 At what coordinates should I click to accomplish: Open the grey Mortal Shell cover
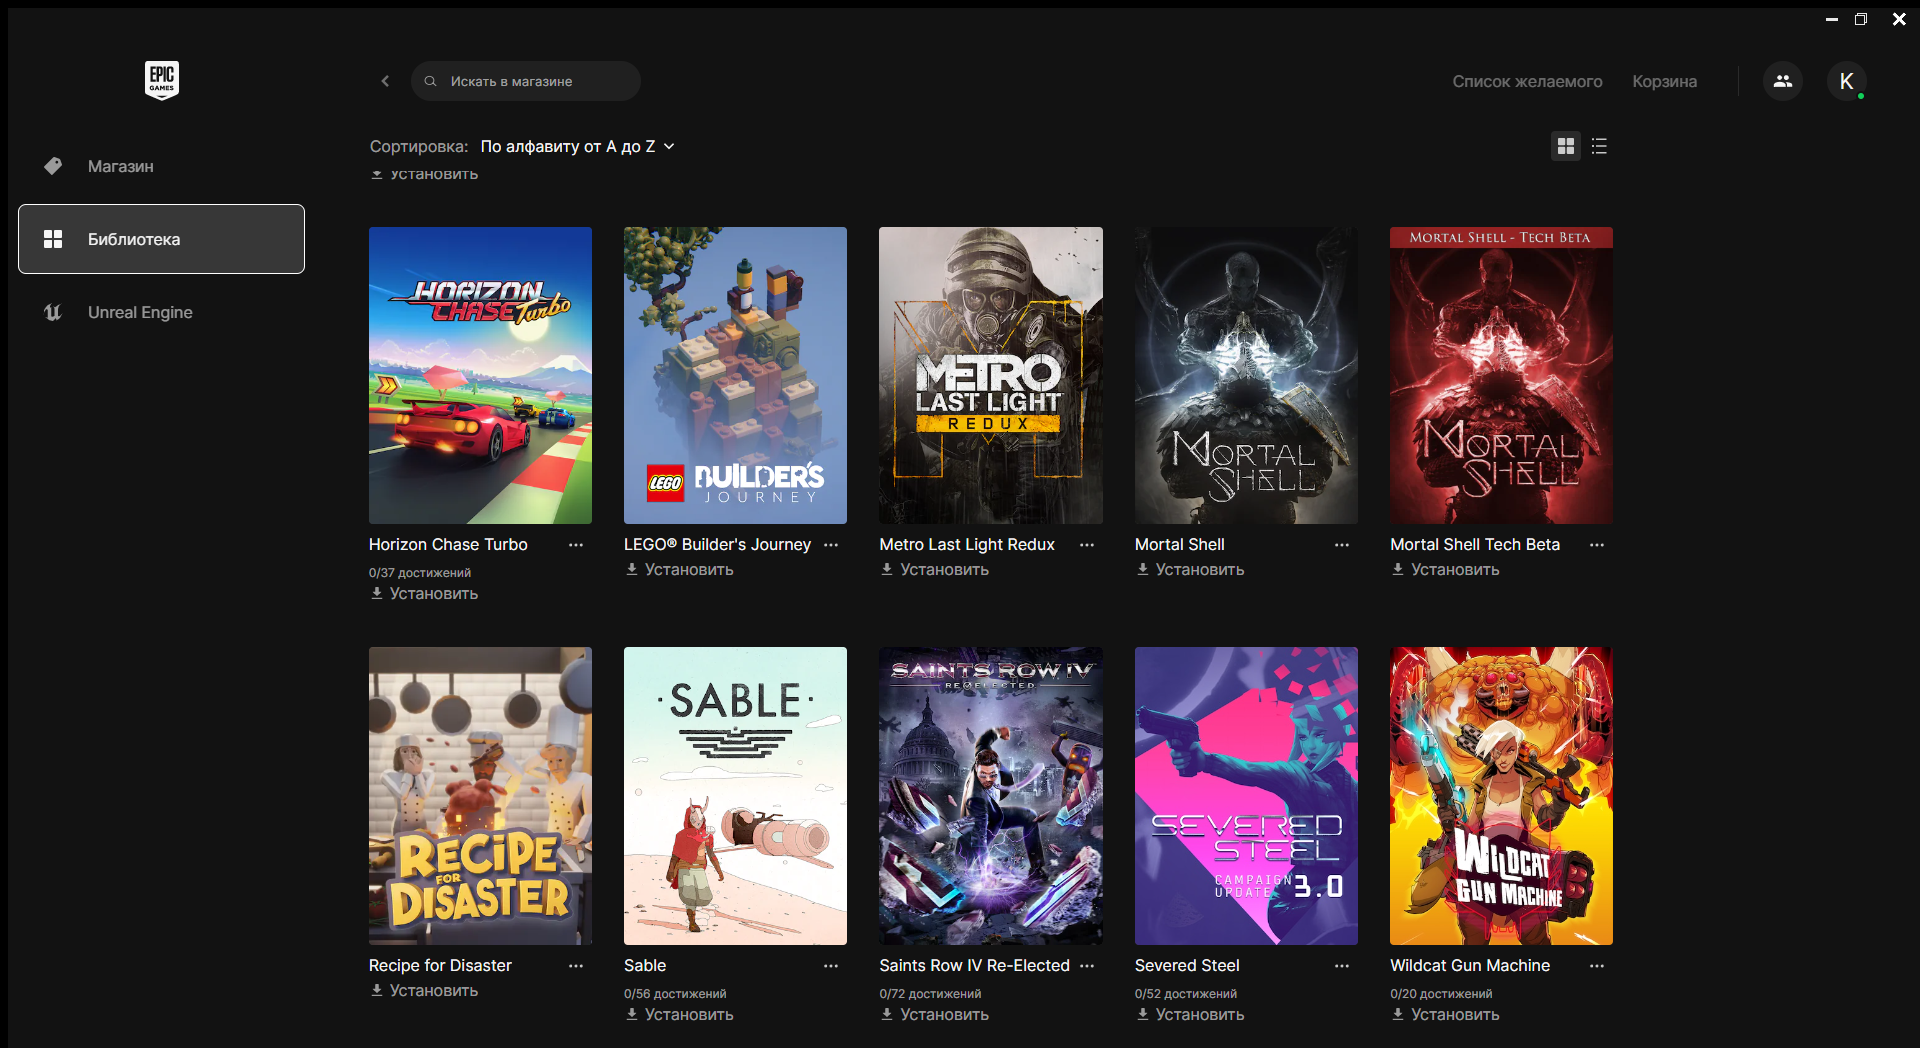[x=1246, y=375]
